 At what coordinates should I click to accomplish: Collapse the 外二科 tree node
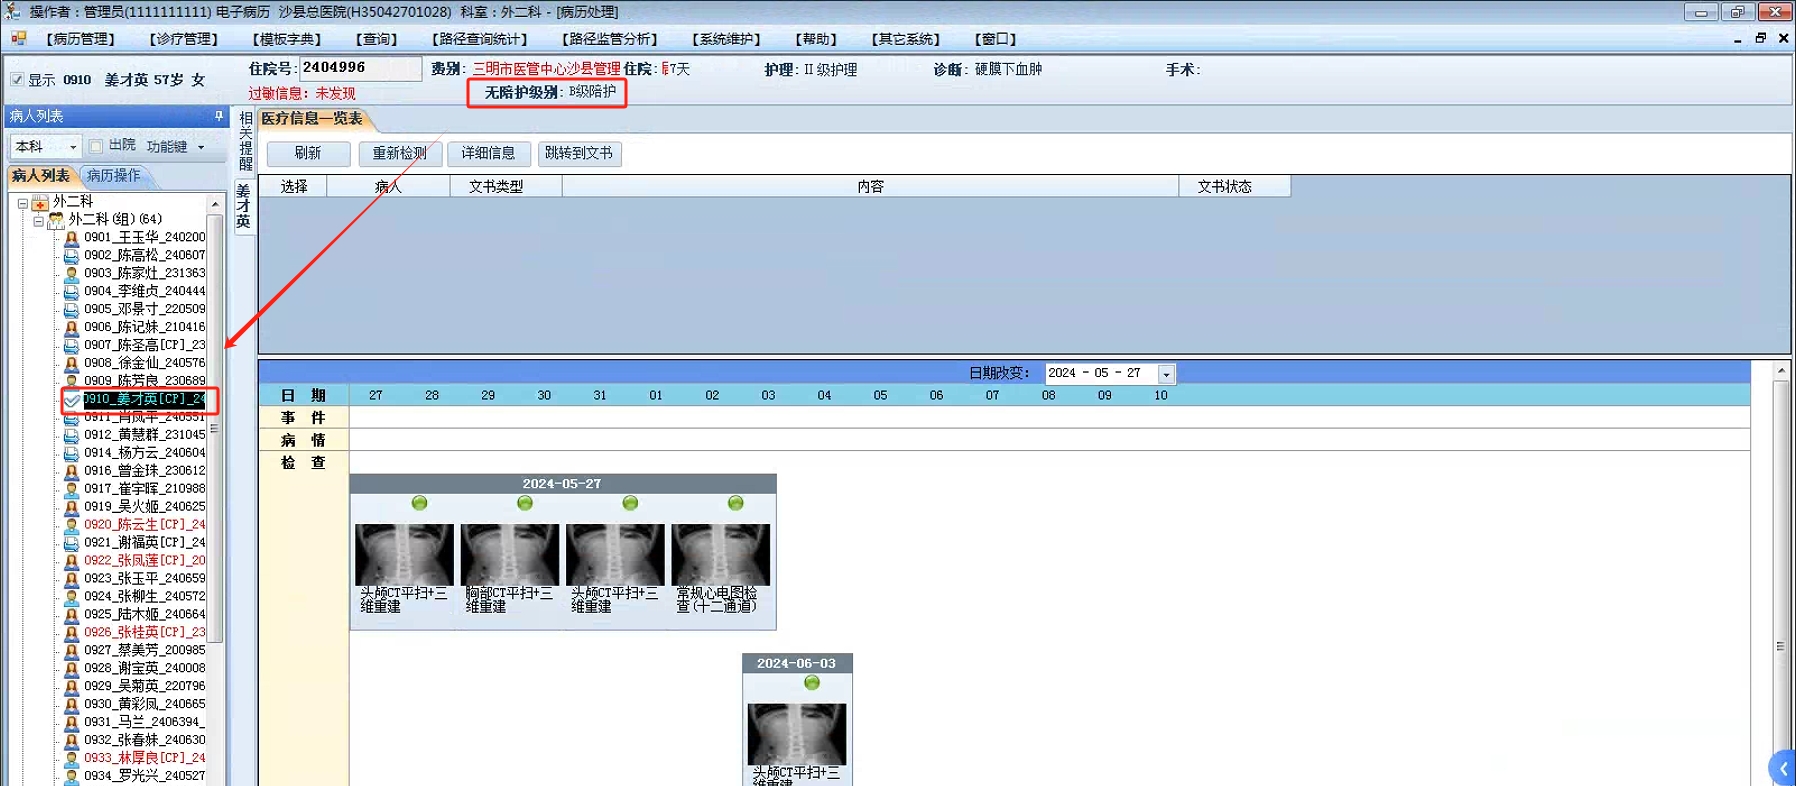click(22, 203)
